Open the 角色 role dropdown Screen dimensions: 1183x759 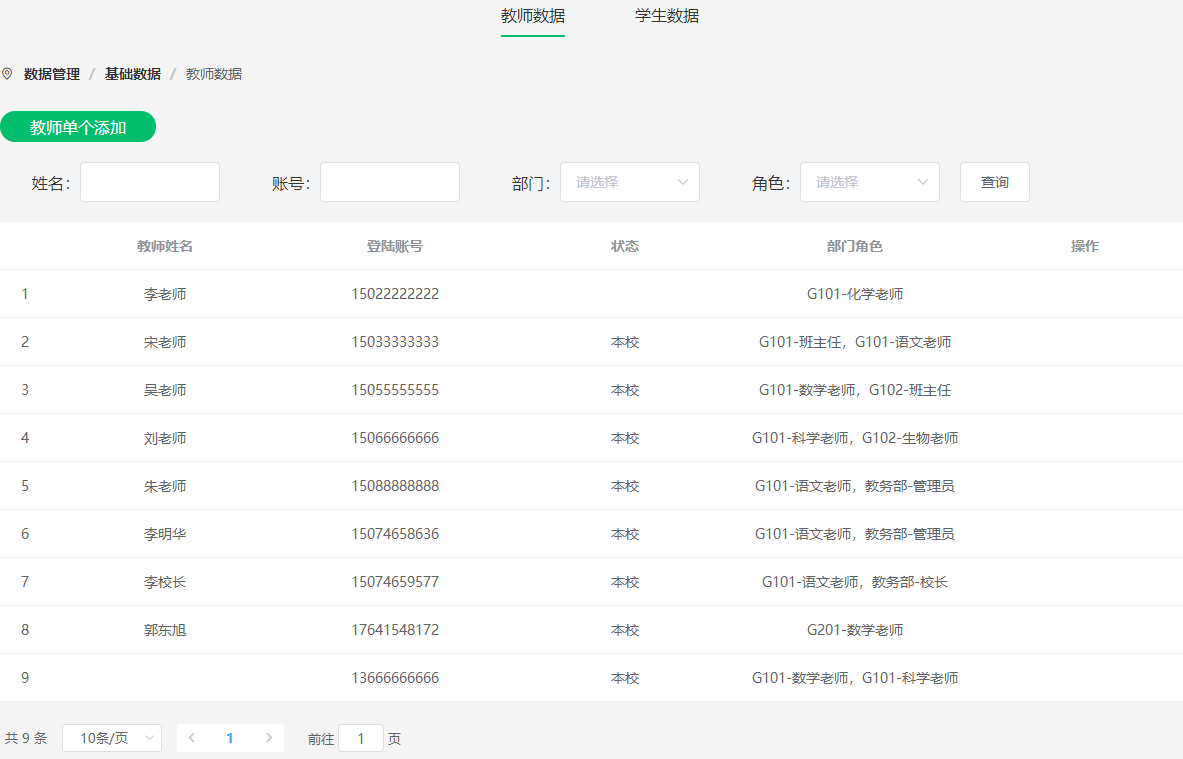point(869,182)
